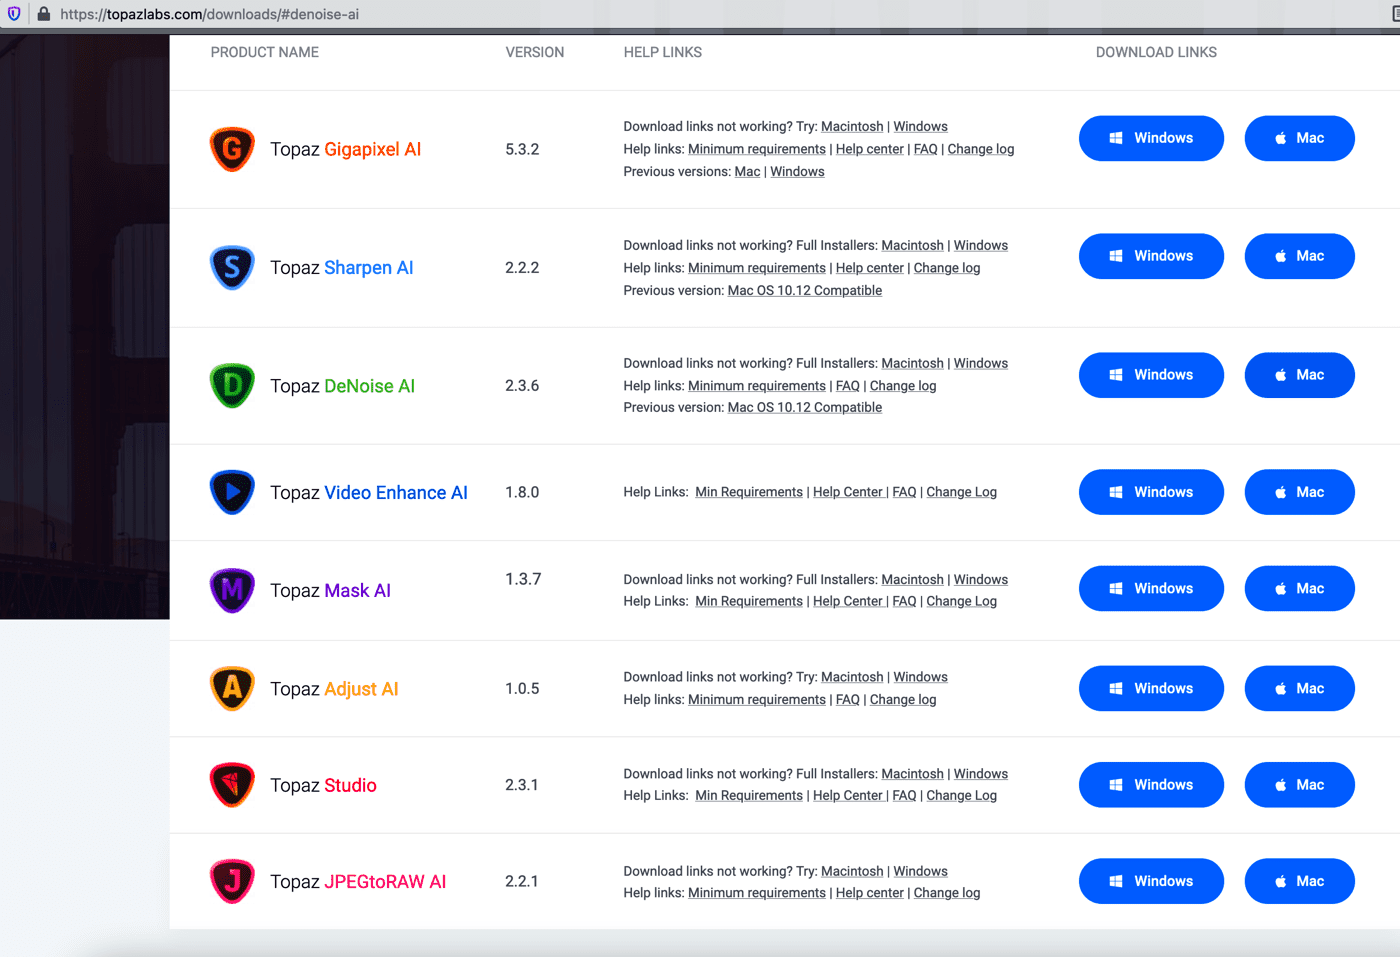The image size is (1400, 957).
Task: Open JPEGtoRAW AI alternate Macintosh download link
Action: (852, 872)
